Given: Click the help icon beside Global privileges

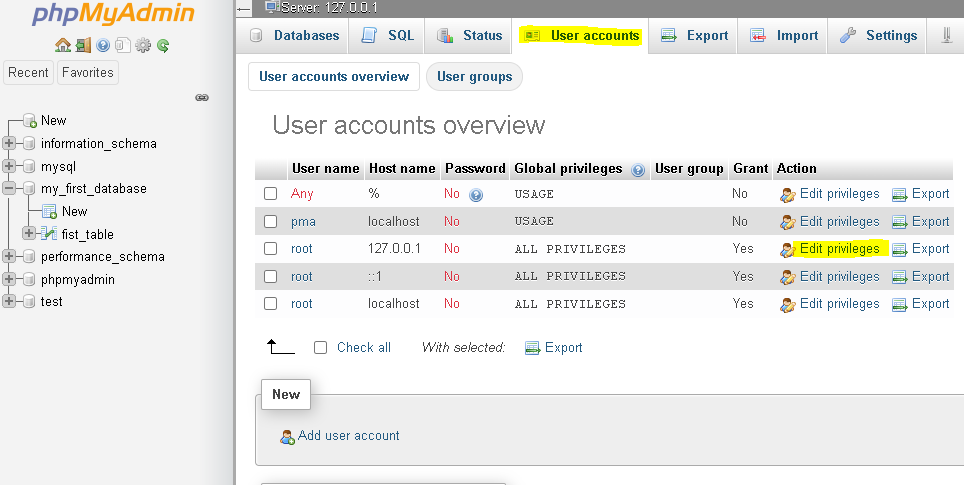Looking at the screenshot, I should click(x=638, y=169).
